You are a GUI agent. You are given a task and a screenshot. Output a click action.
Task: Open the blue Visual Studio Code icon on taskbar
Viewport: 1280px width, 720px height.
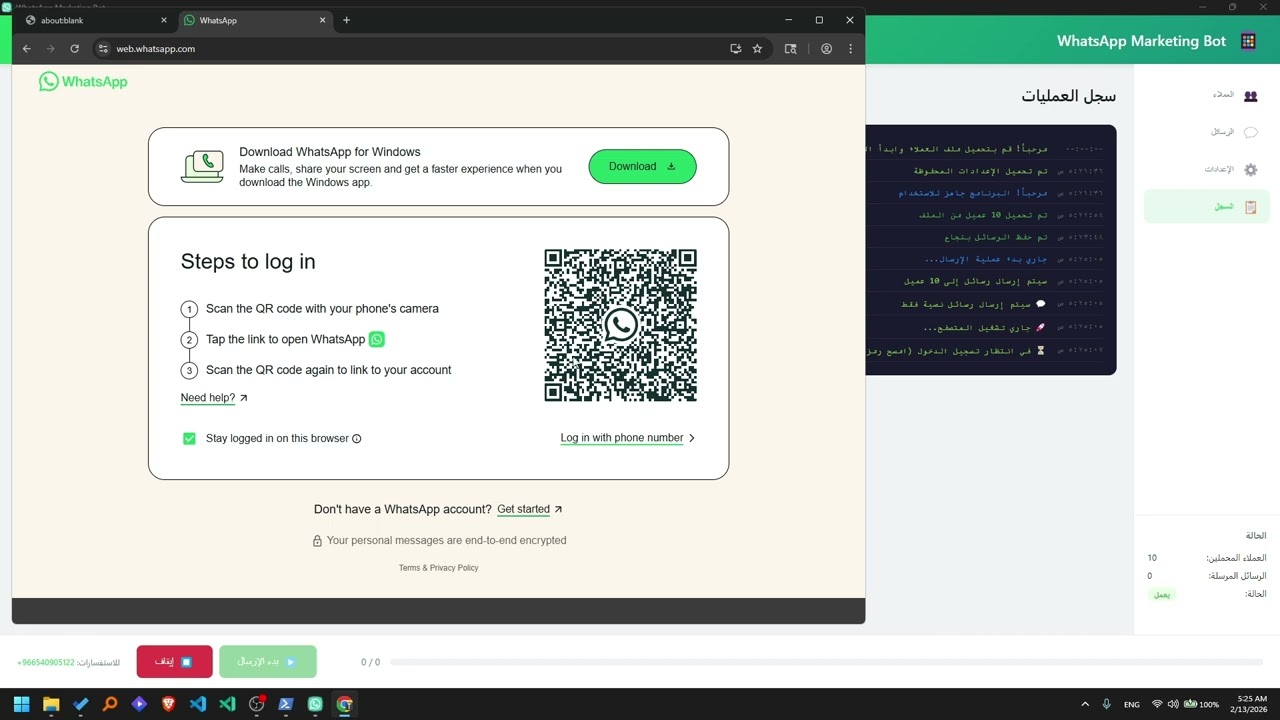[198, 704]
